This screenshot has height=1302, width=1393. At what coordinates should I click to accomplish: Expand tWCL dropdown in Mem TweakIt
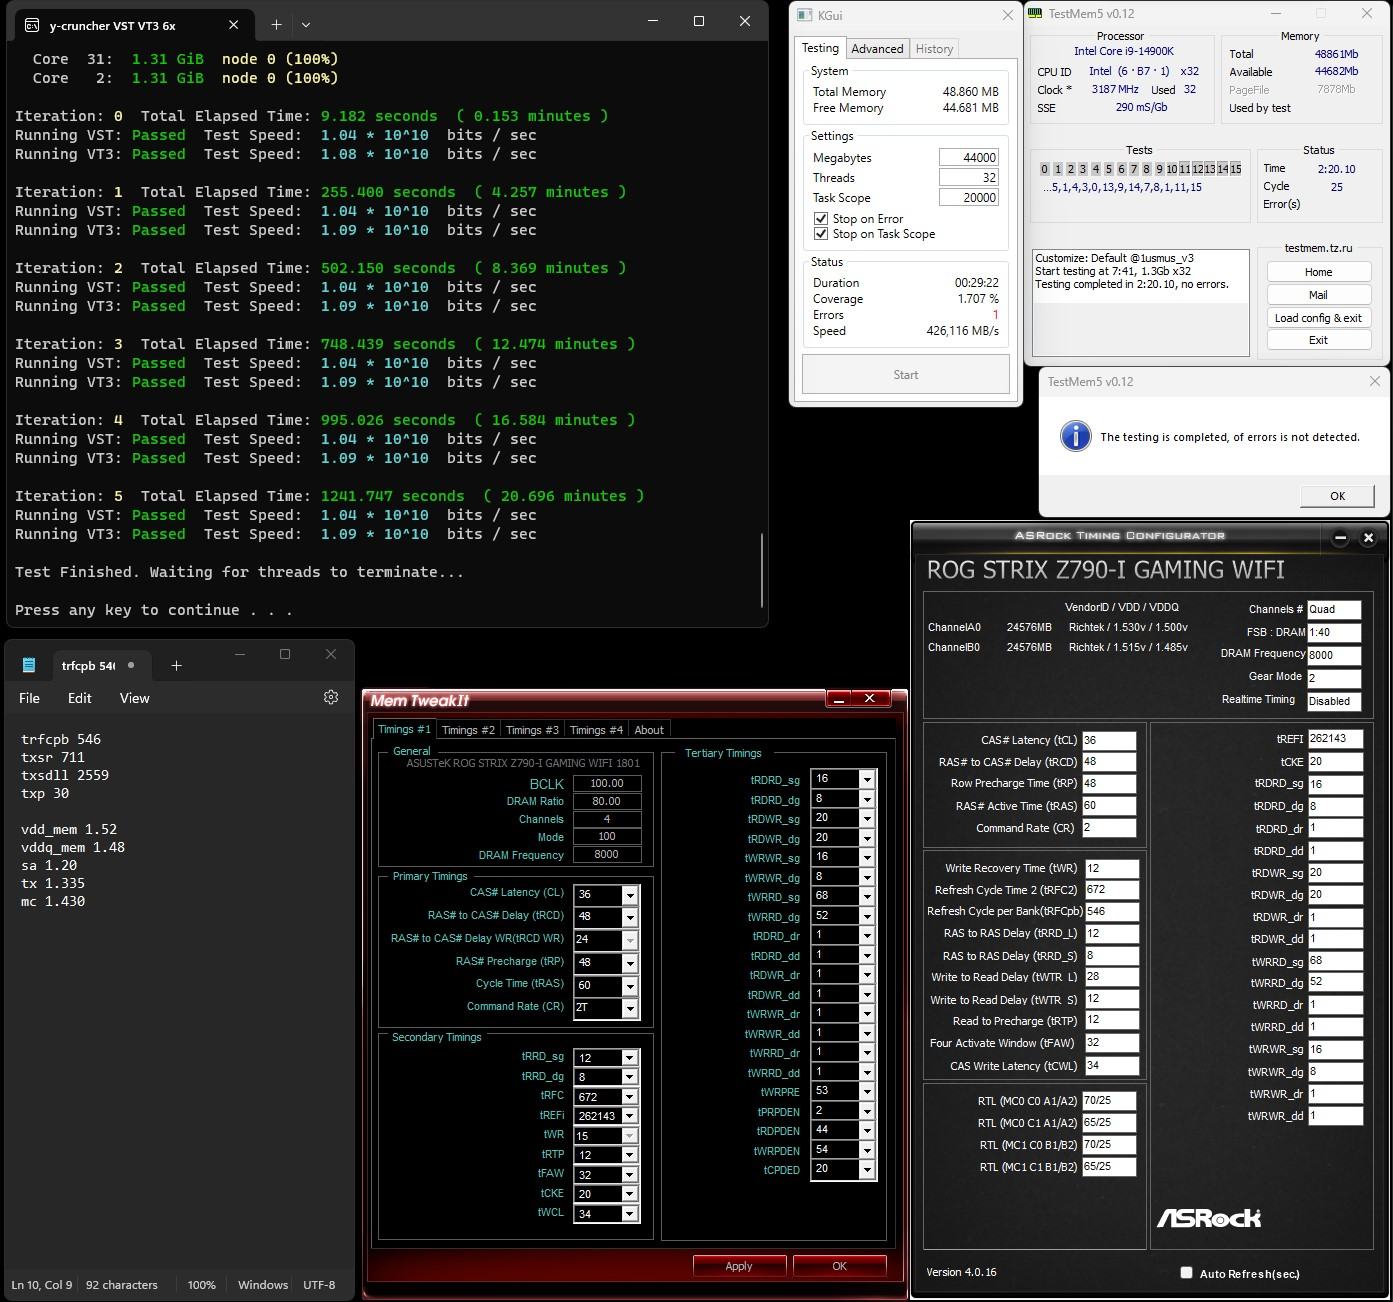(x=629, y=1214)
